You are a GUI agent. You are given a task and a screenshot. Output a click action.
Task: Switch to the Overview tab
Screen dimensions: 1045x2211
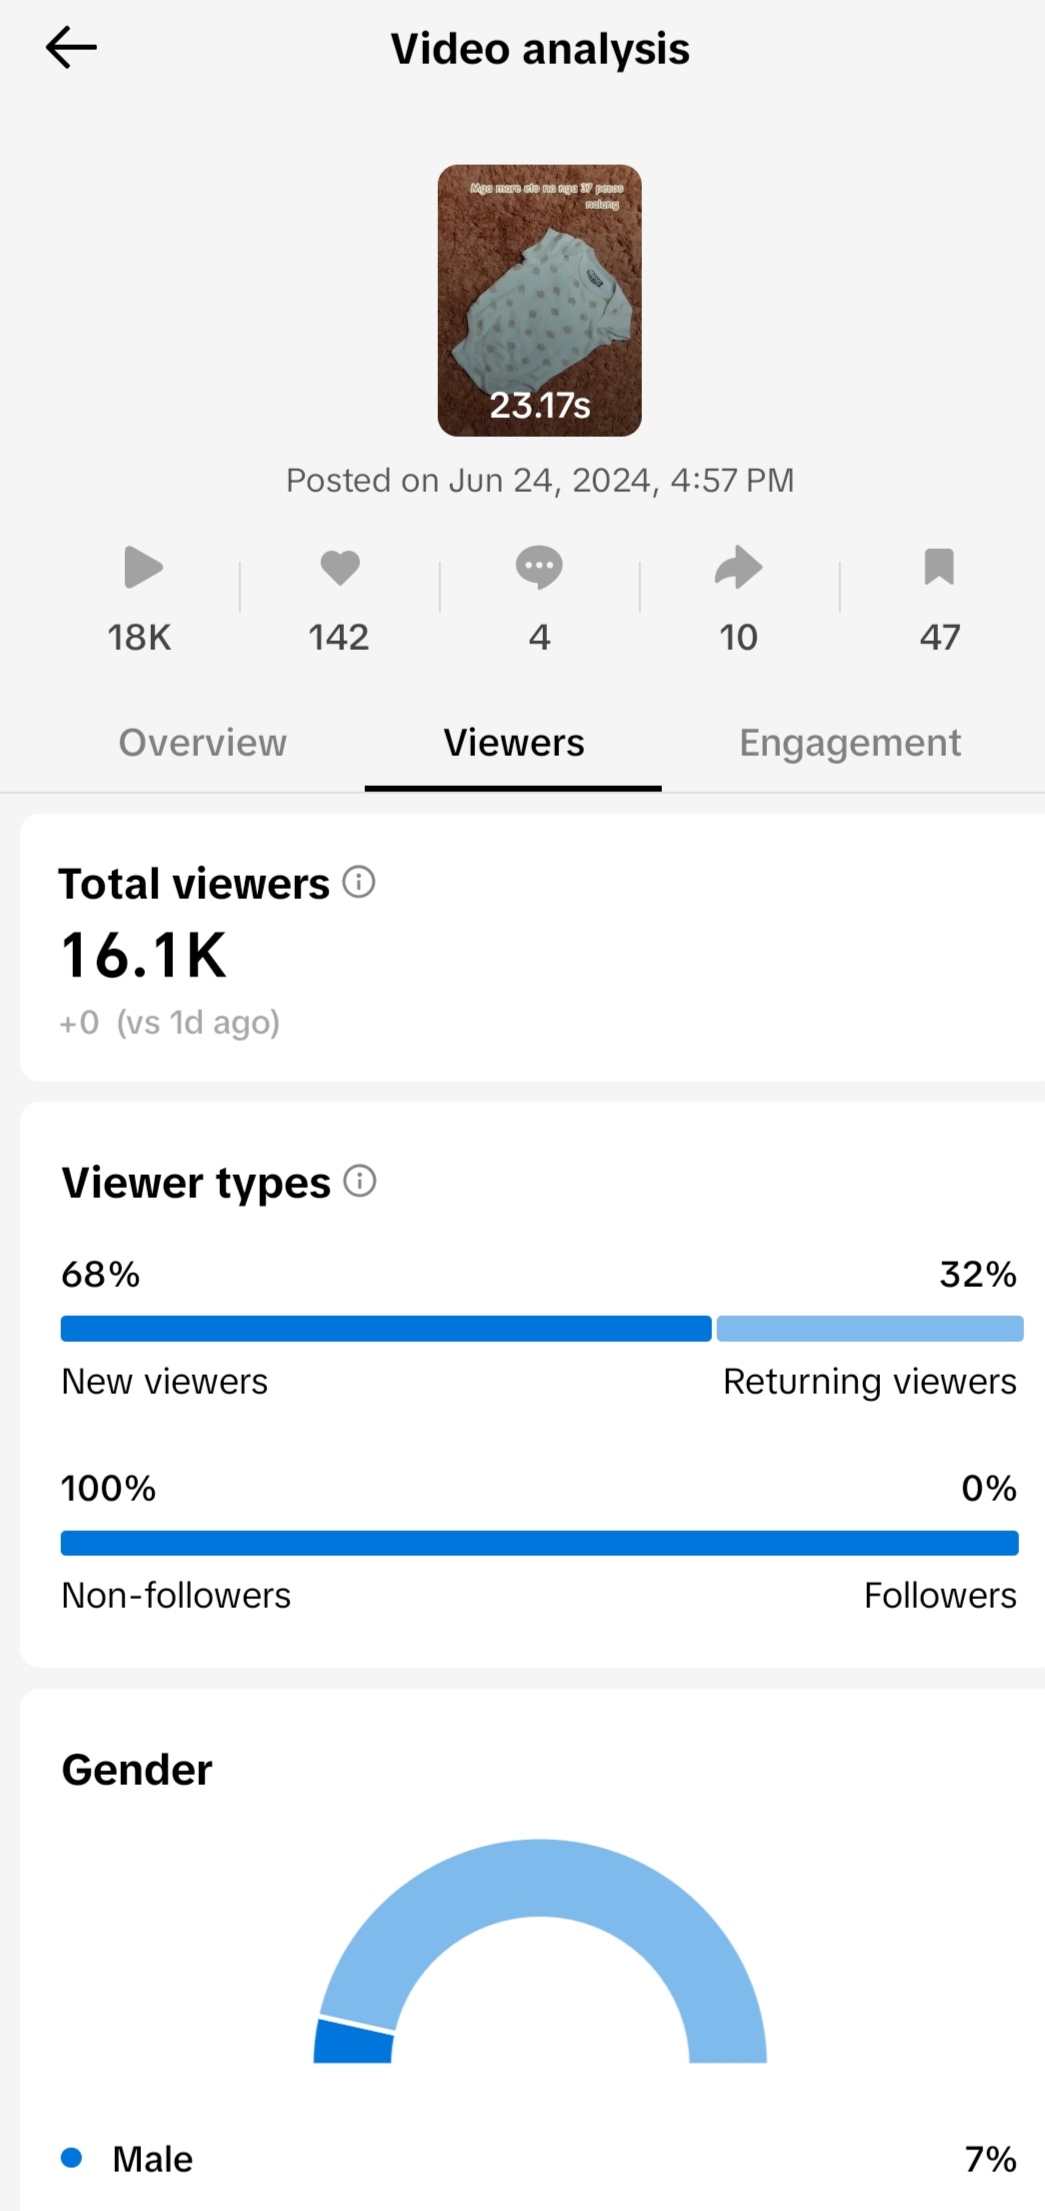(x=203, y=743)
